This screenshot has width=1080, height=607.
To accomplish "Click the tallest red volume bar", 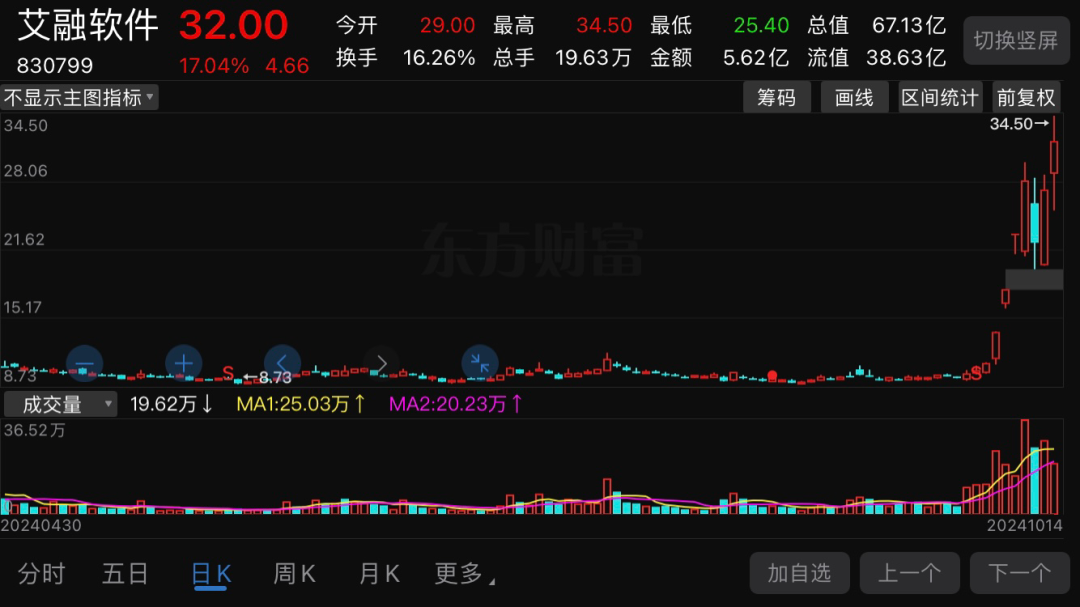I will pos(1025,466).
